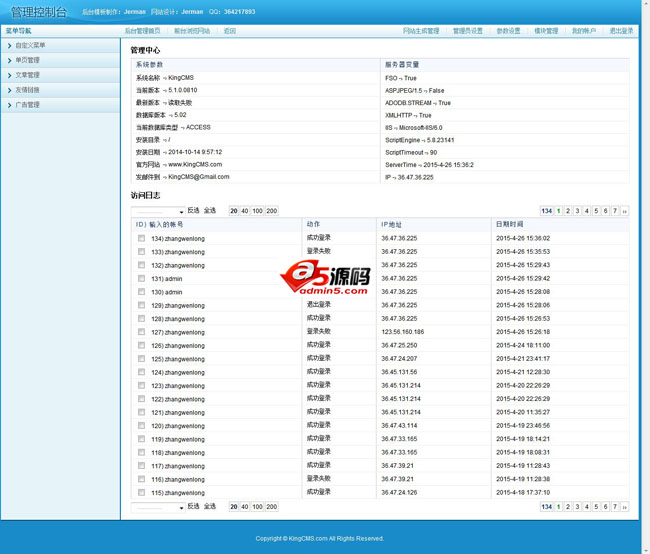
Task: Click the IP地址 column header
Action: click(391, 224)
